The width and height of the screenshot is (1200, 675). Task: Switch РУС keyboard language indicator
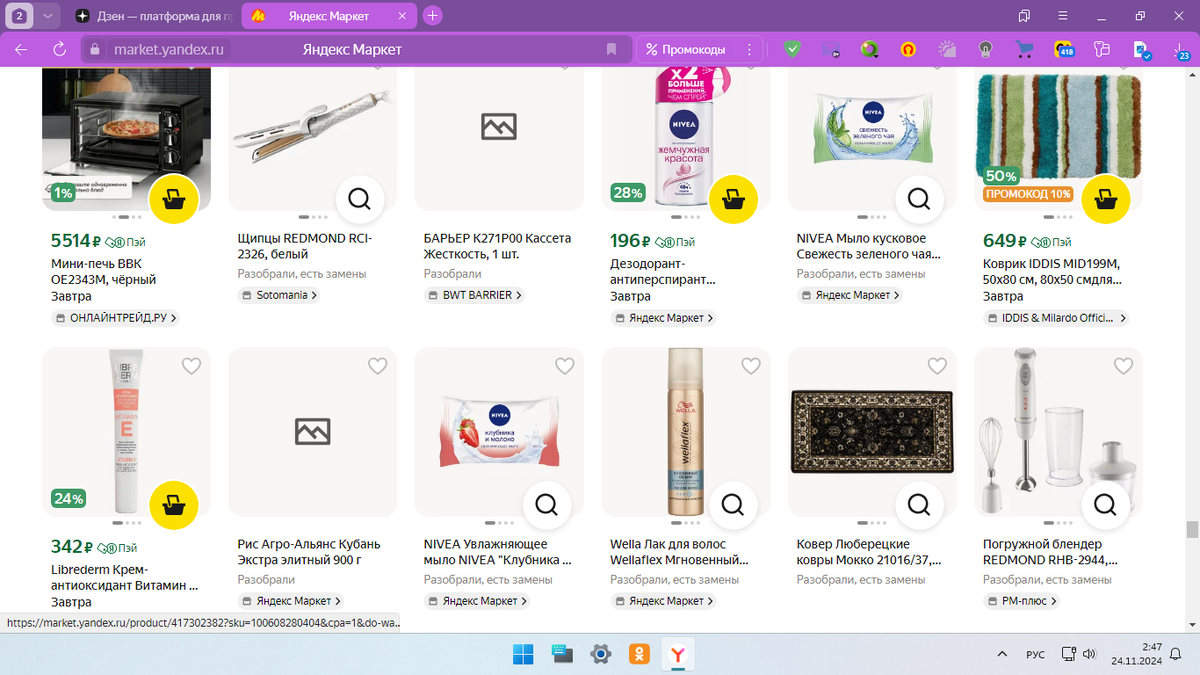tap(1036, 654)
